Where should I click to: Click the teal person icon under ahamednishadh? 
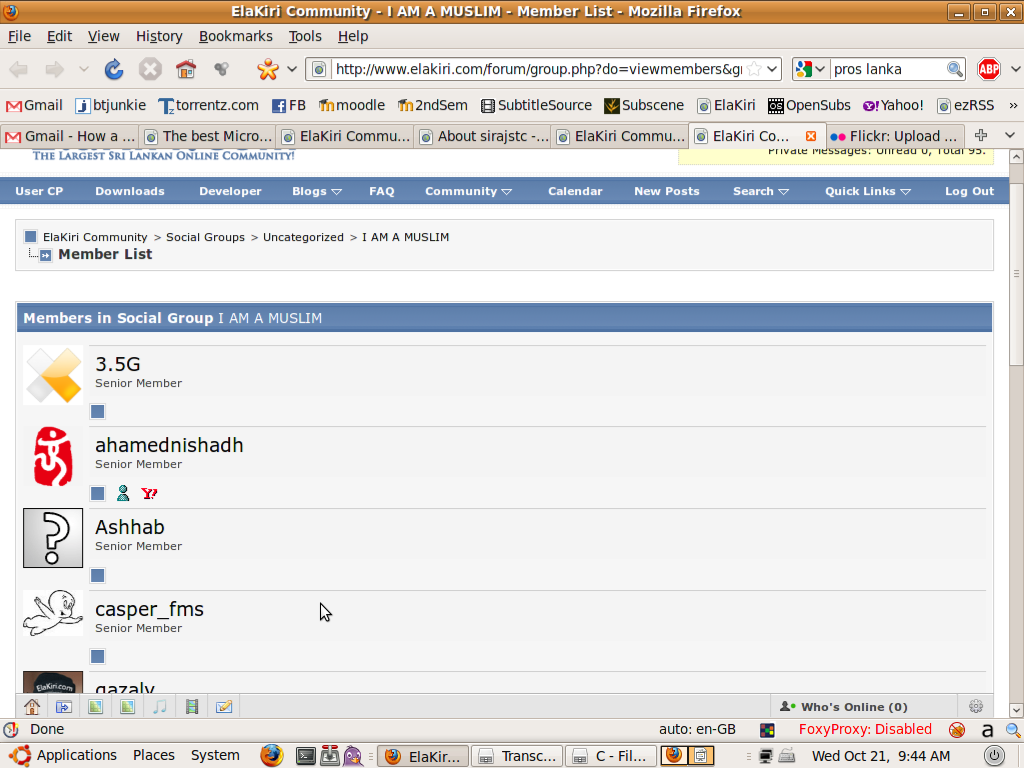[x=123, y=493]
